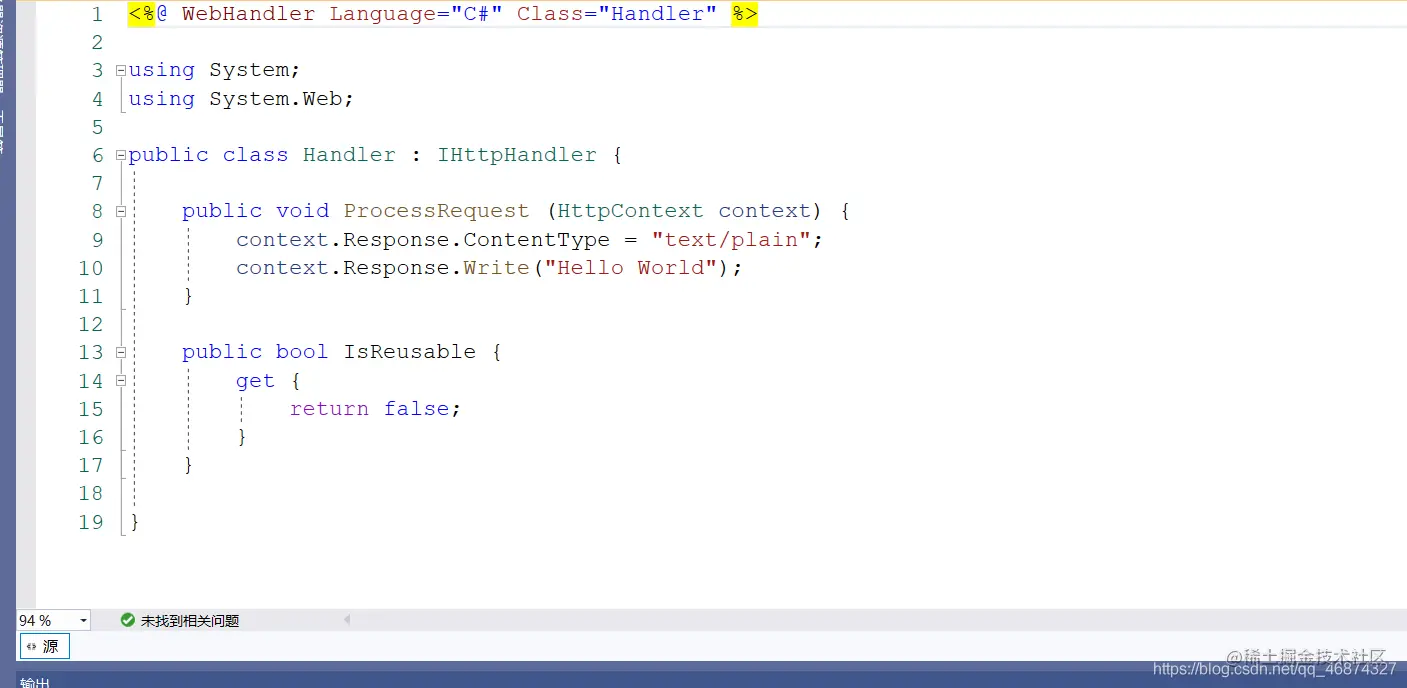Click the false literal on line 15
1407x688 pixels.
click(417, 409)
